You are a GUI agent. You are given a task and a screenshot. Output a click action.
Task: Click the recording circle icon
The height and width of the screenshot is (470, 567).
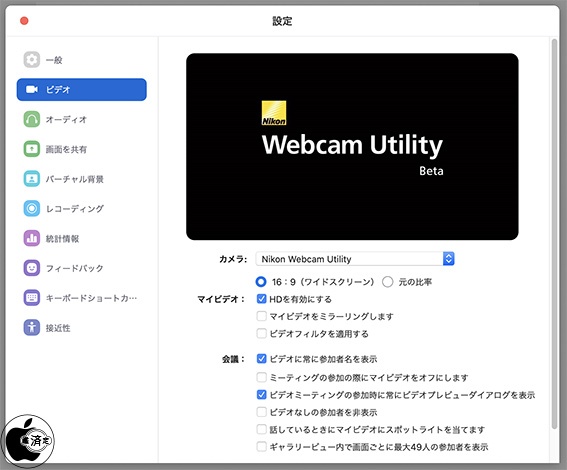point(32,208)
